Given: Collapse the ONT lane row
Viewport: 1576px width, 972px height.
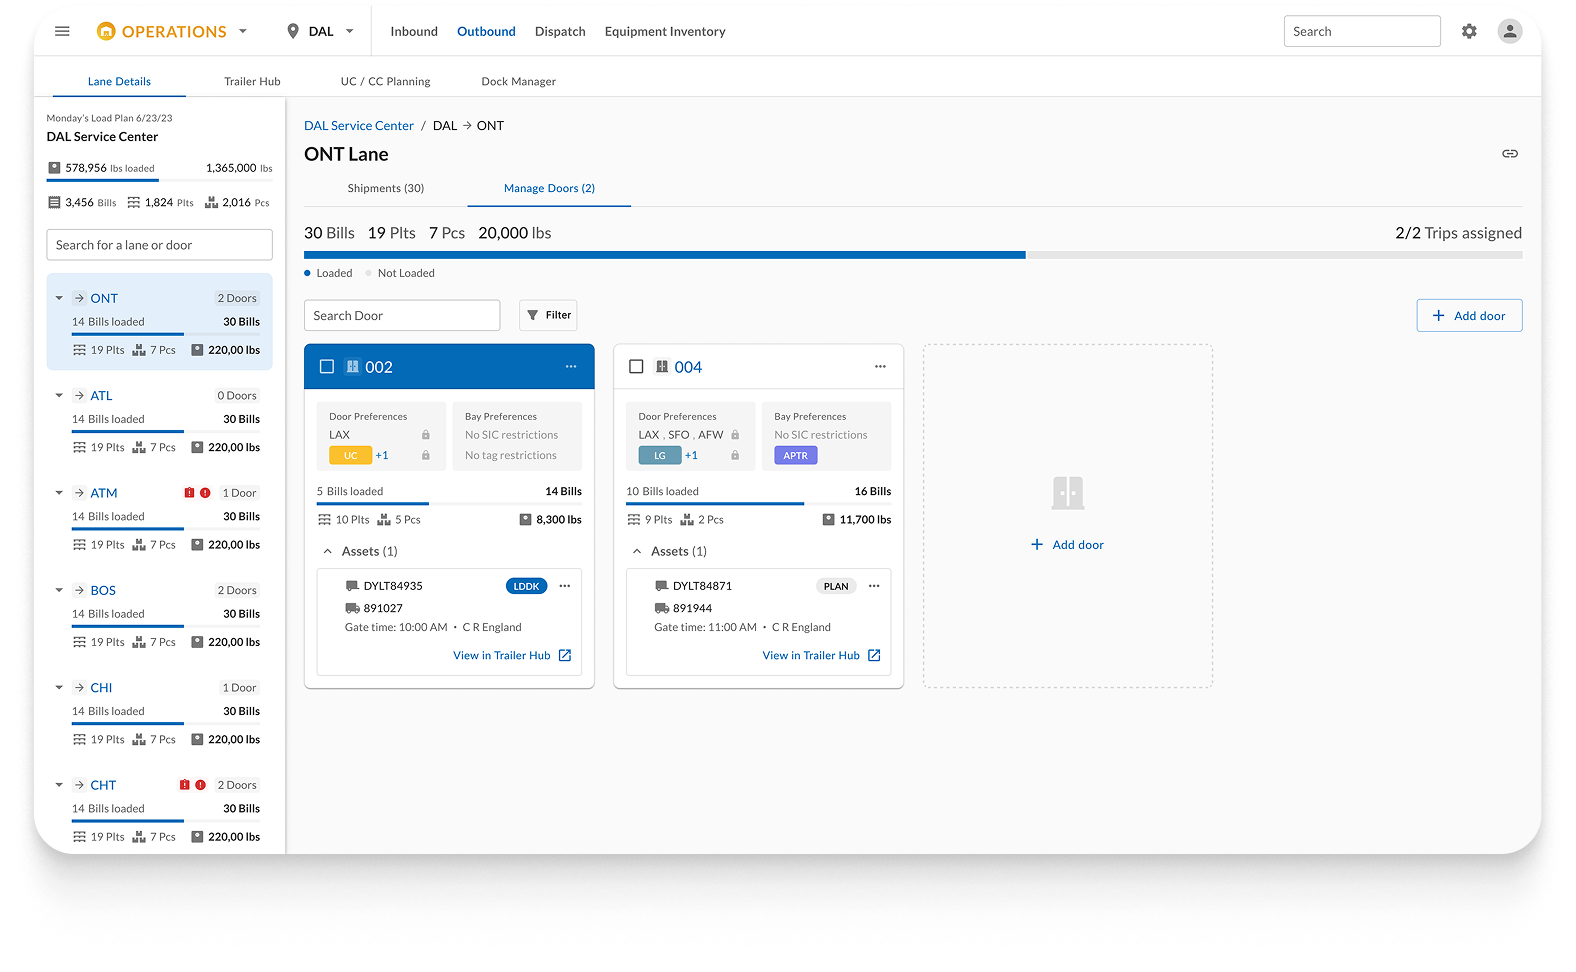Looking at the screenshot, I should [x=59, y=298].
